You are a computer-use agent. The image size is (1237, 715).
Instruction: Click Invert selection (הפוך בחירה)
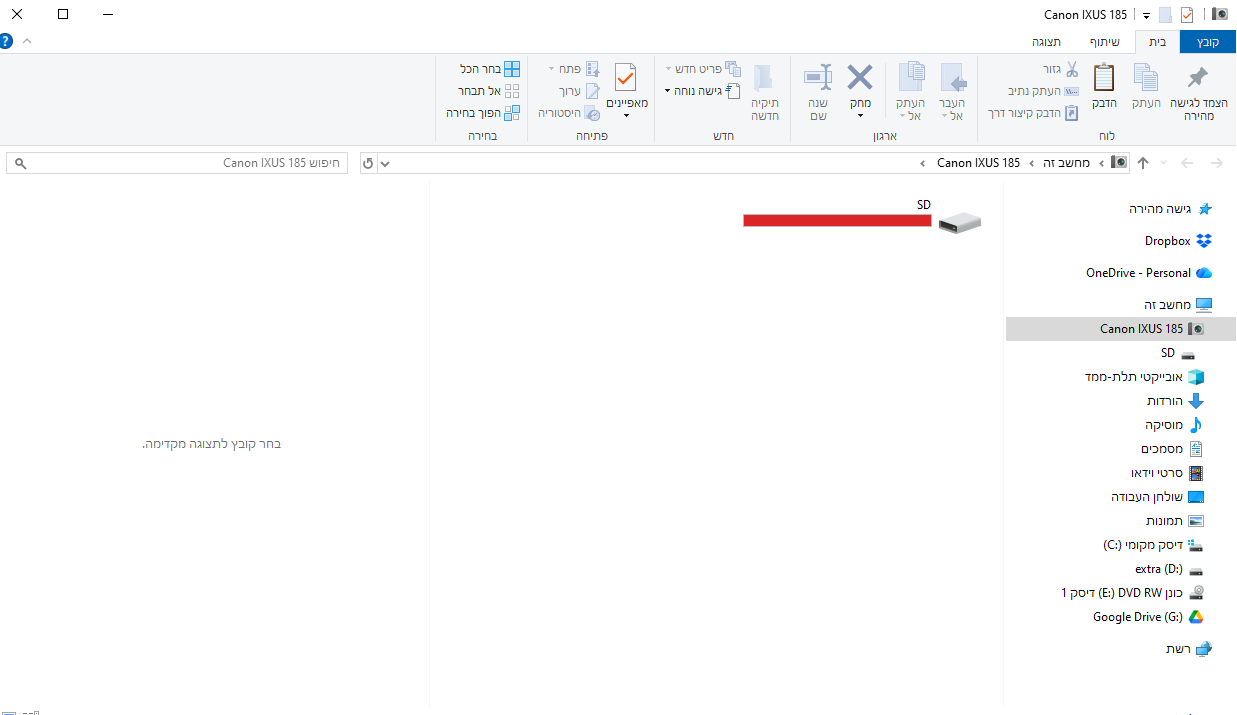click(484, 113)
